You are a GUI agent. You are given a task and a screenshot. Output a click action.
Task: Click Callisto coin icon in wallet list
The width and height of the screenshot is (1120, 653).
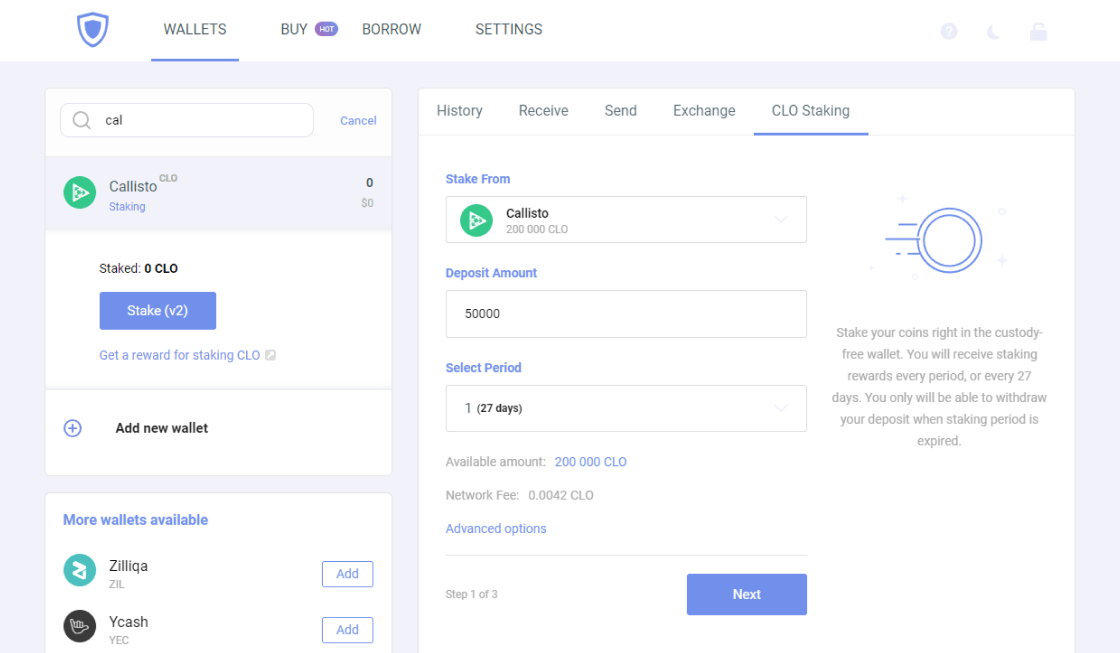(79, 193)
